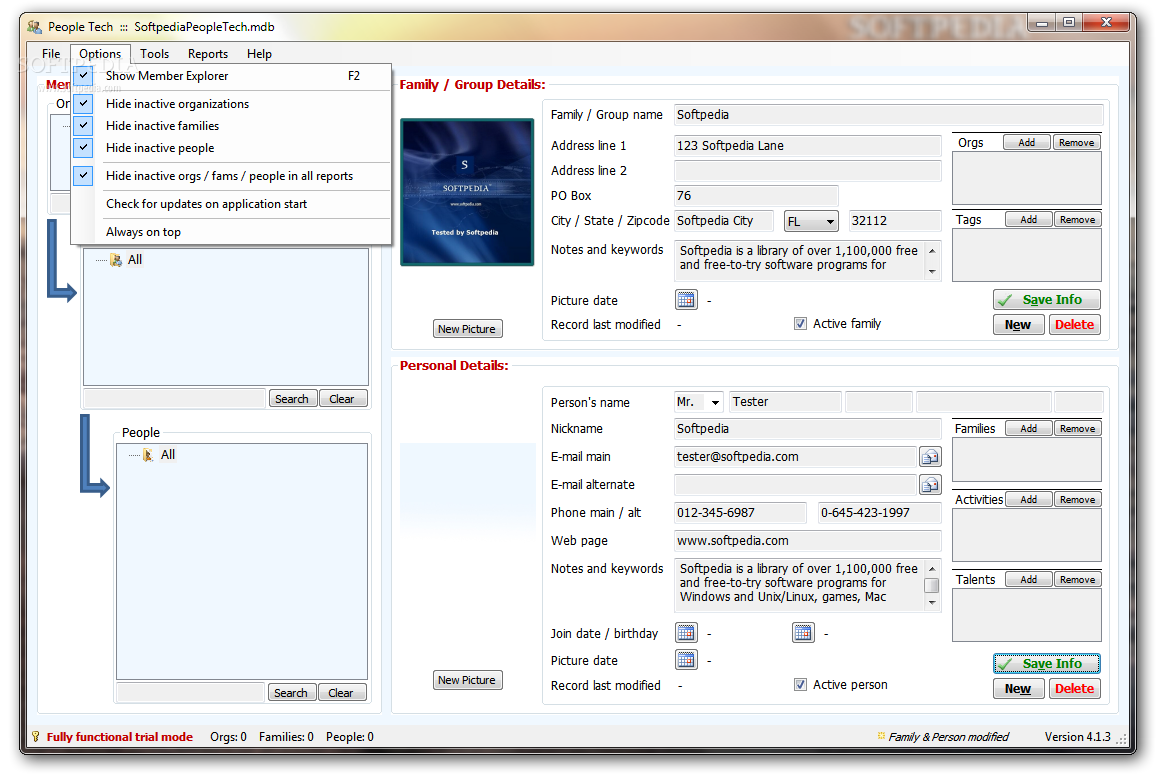This screenshot has height=775, width=1157.
Task: Click the Web page field
Action: coord(807,541)
